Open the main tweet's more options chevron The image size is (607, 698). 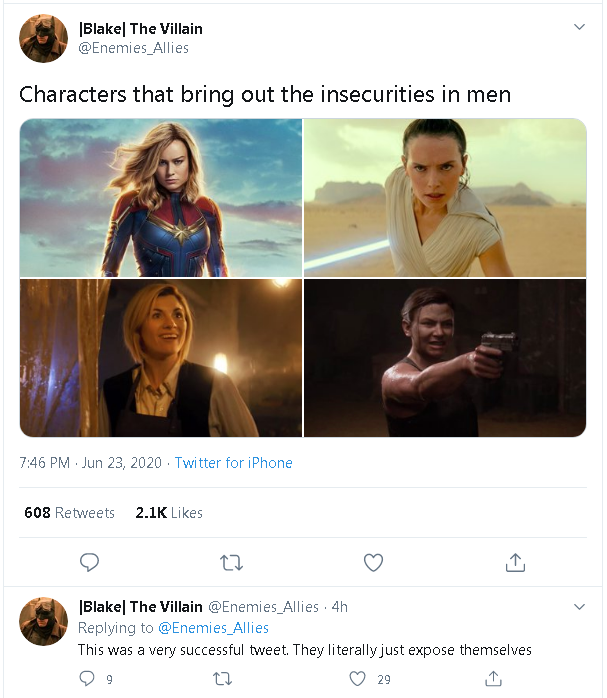[x=579, y=27]
